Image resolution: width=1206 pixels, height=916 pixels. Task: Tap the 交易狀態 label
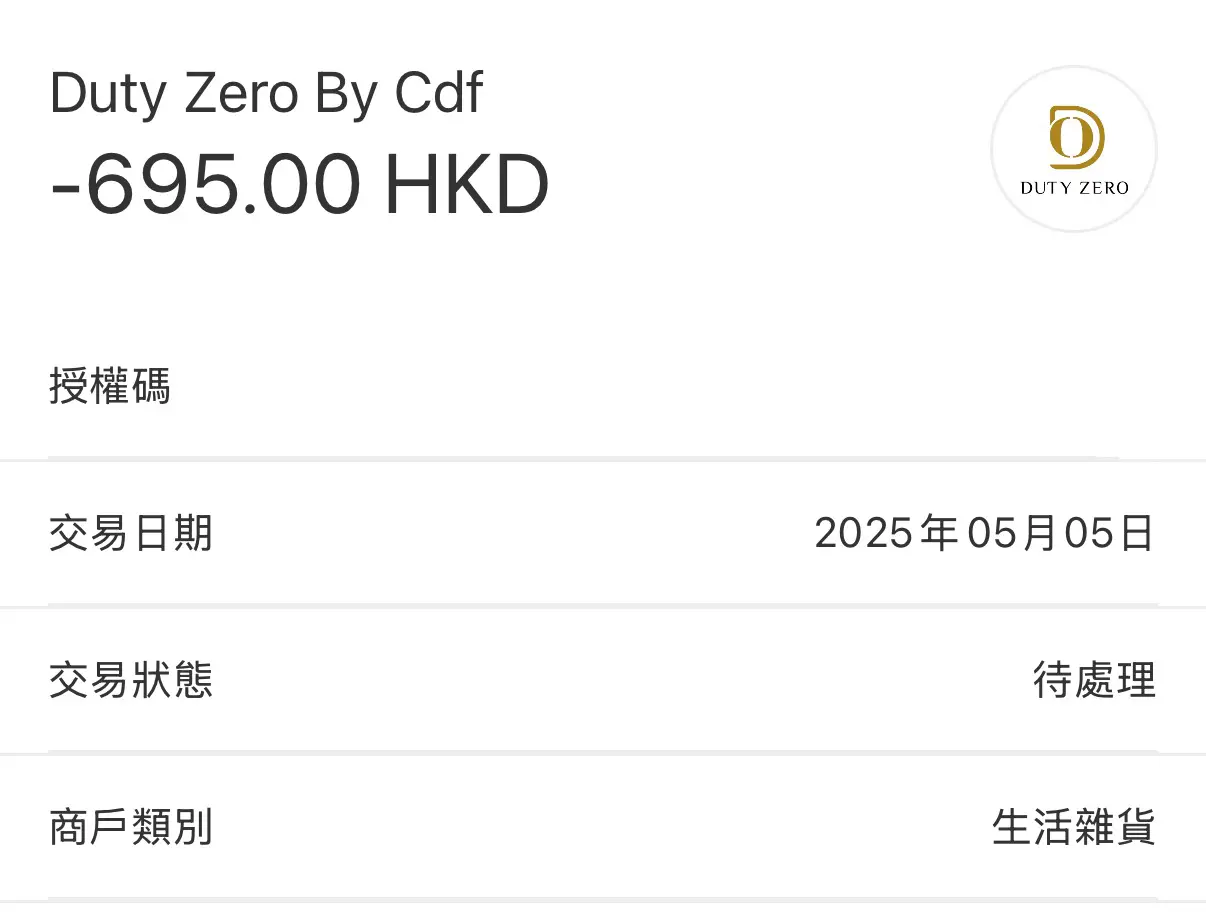(131, 681)
